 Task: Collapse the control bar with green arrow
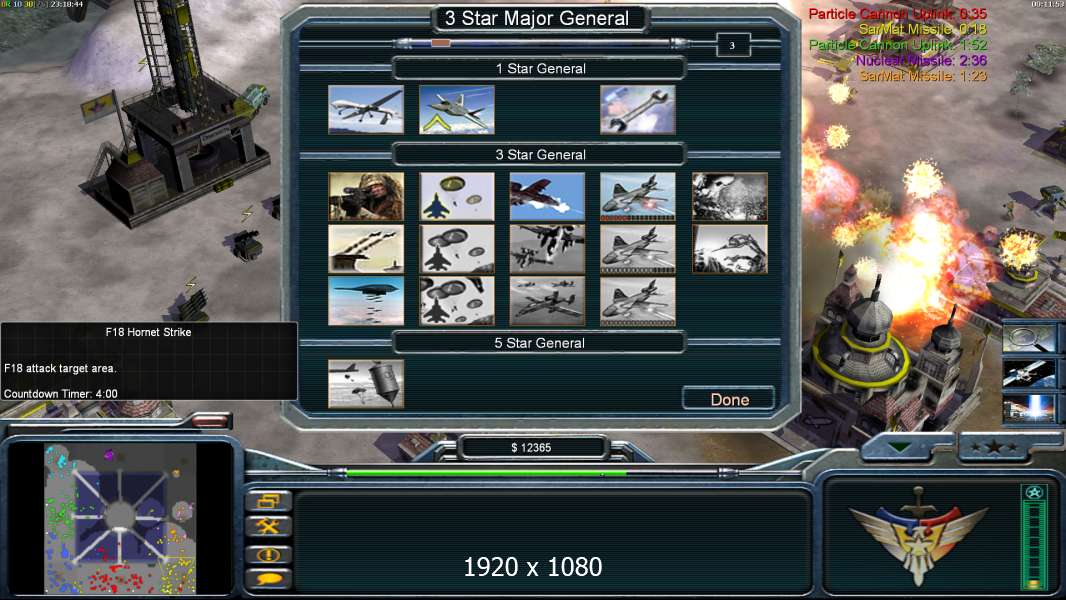pyautogui.click(x=899, y=447)
